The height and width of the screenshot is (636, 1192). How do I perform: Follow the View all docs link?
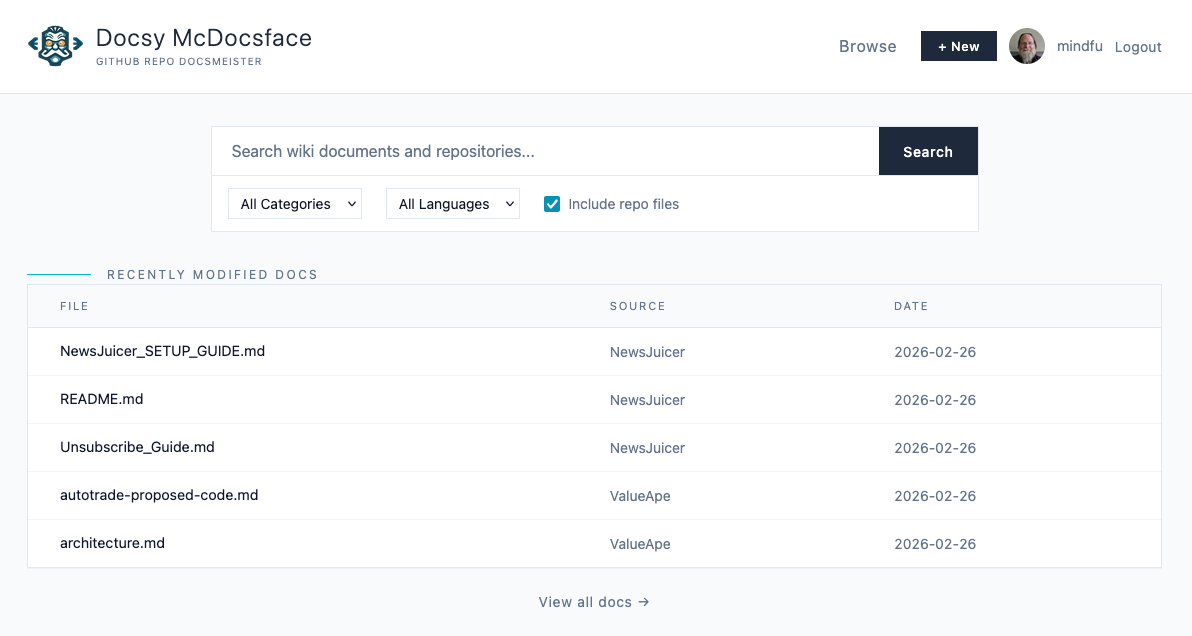tap(584, 602)
